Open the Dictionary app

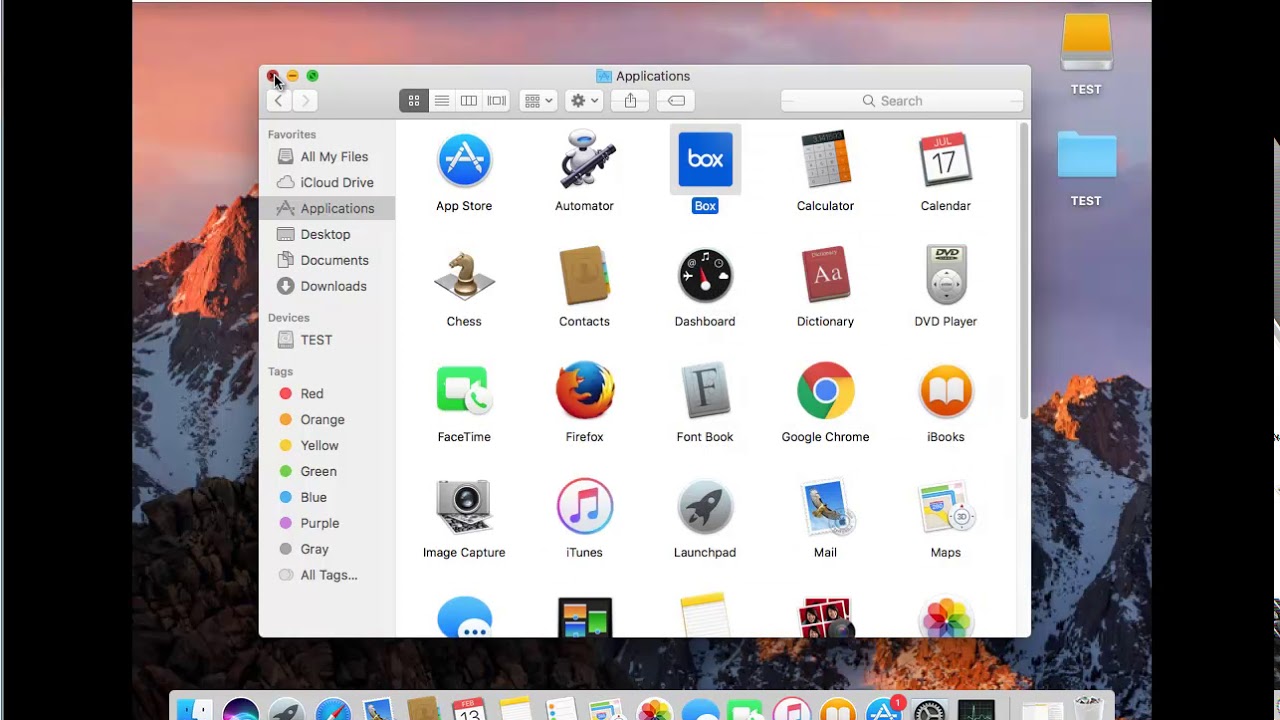825,275
